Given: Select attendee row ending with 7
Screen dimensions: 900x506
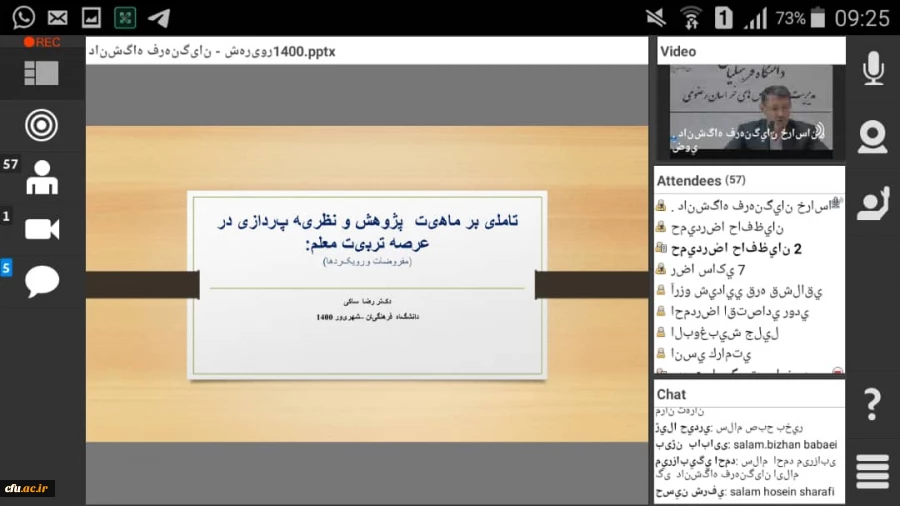Looking at the screenshot, I should [x=749, y=269].
